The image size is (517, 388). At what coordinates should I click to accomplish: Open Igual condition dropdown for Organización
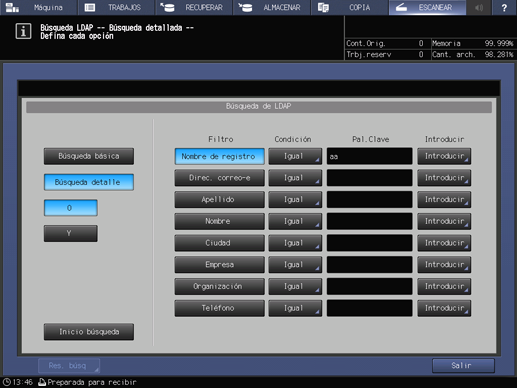click(295, 286)
